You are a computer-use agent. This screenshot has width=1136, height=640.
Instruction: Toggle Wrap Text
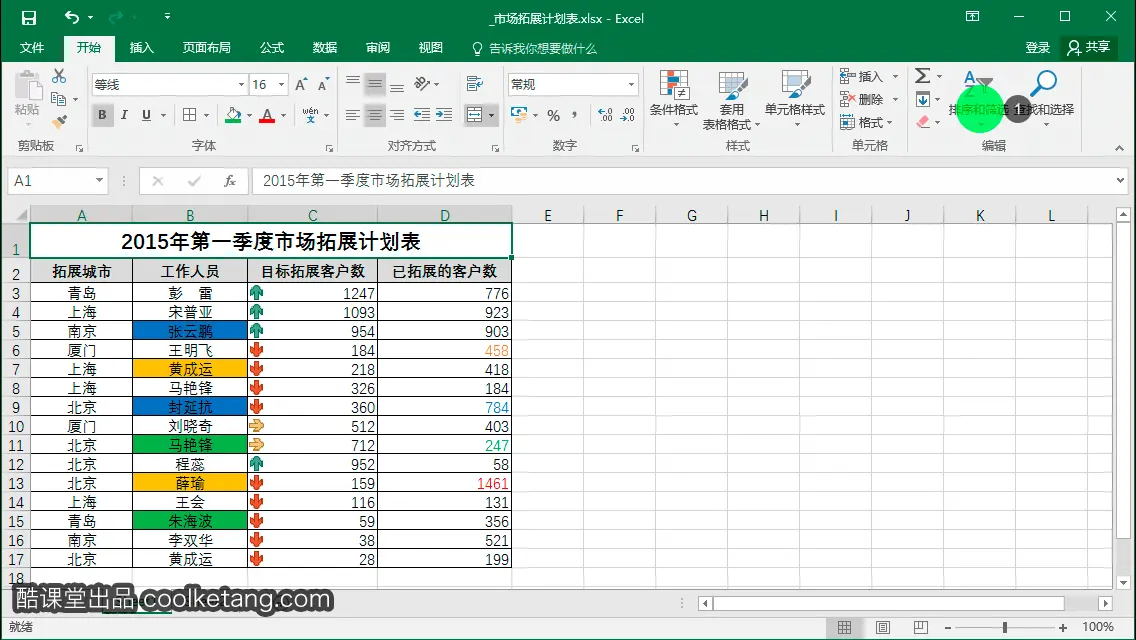[x=475, y=84]
